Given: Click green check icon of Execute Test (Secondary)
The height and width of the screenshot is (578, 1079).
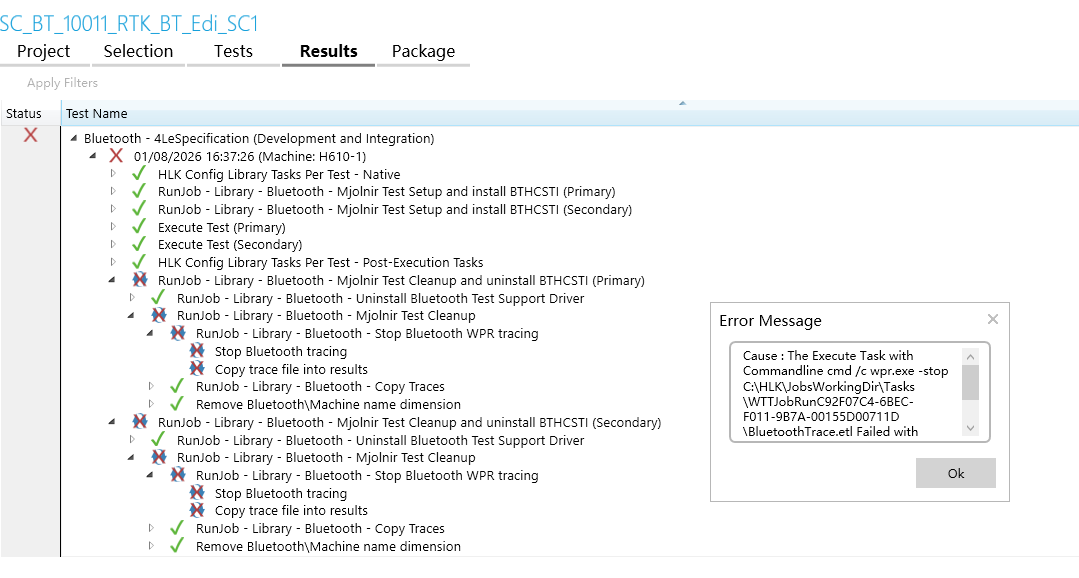Looking at the screenshot, I should [139, 244].
